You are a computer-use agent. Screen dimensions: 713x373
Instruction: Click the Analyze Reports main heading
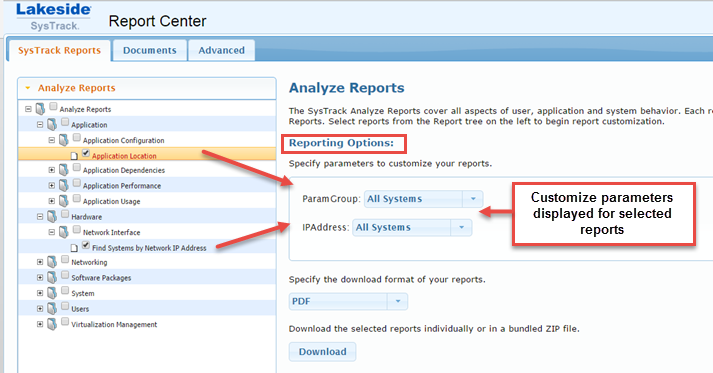coord(346,88)
